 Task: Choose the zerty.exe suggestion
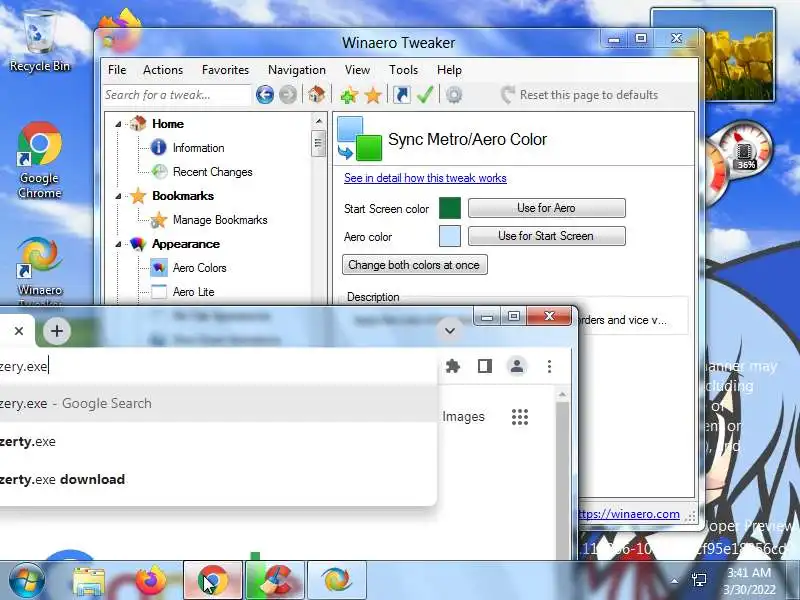pyautogui.click(x=218, y=441)
